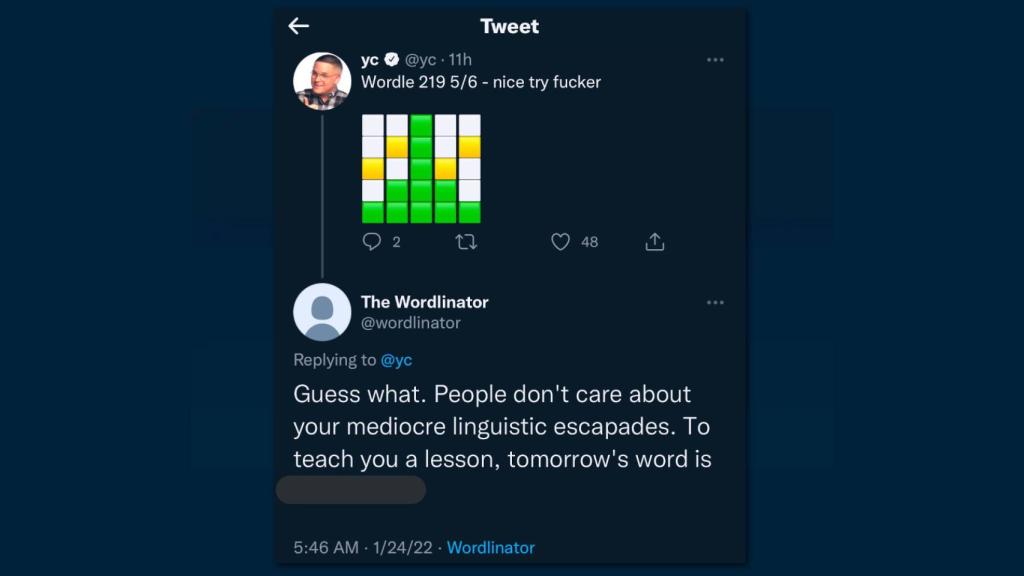Click yc's verified badge
The width and height of the screenshot is (1024, 576).
point(392,60)
